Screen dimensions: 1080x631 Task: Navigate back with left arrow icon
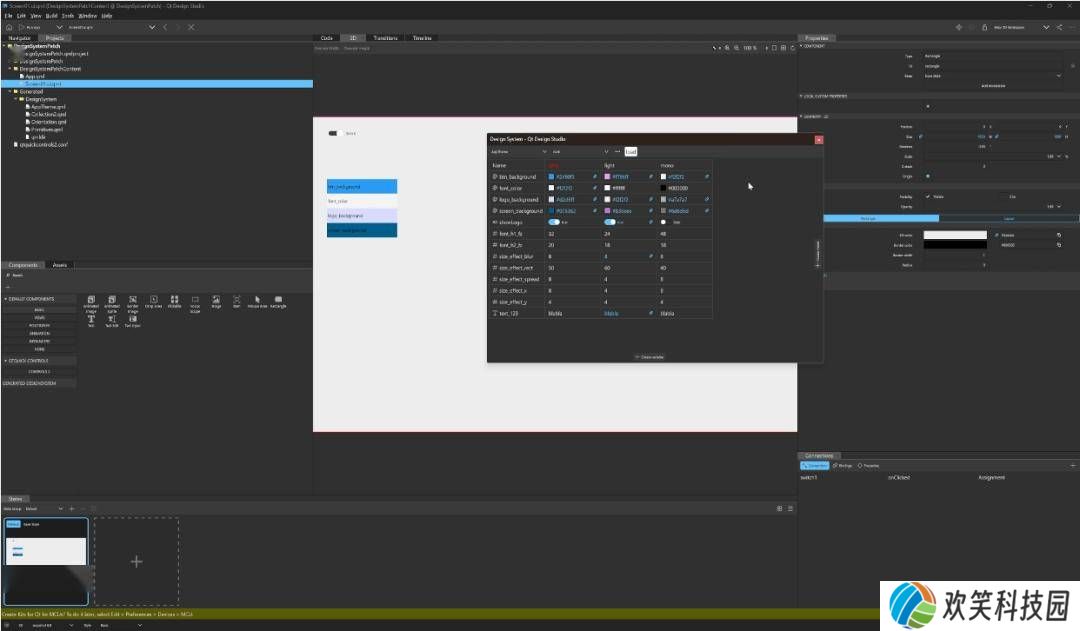(x=165, y=28)
